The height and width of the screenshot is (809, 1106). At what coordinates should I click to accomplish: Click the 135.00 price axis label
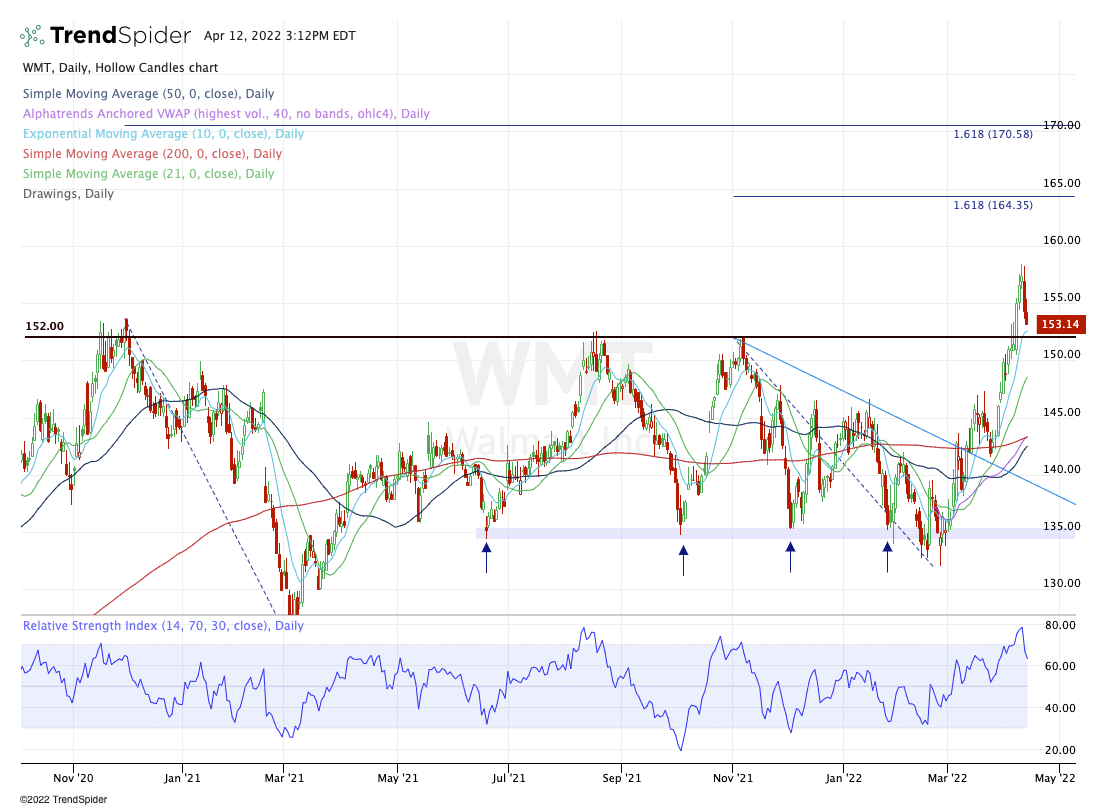[x=1062, y=526]
